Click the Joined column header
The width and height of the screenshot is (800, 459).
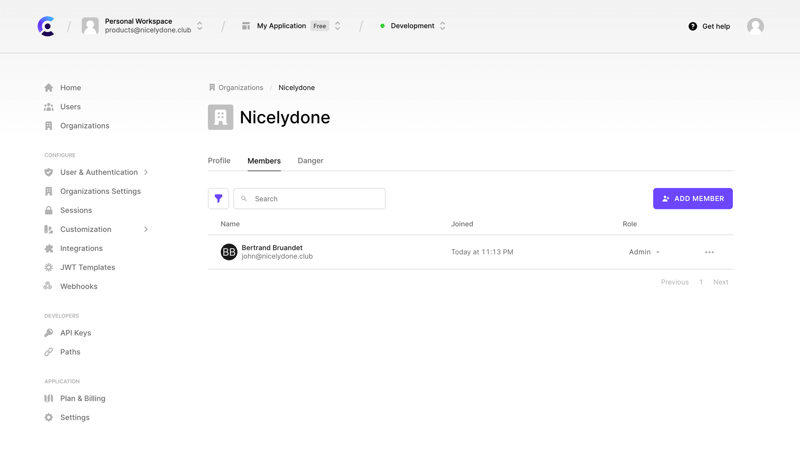[x=462, y=224]
